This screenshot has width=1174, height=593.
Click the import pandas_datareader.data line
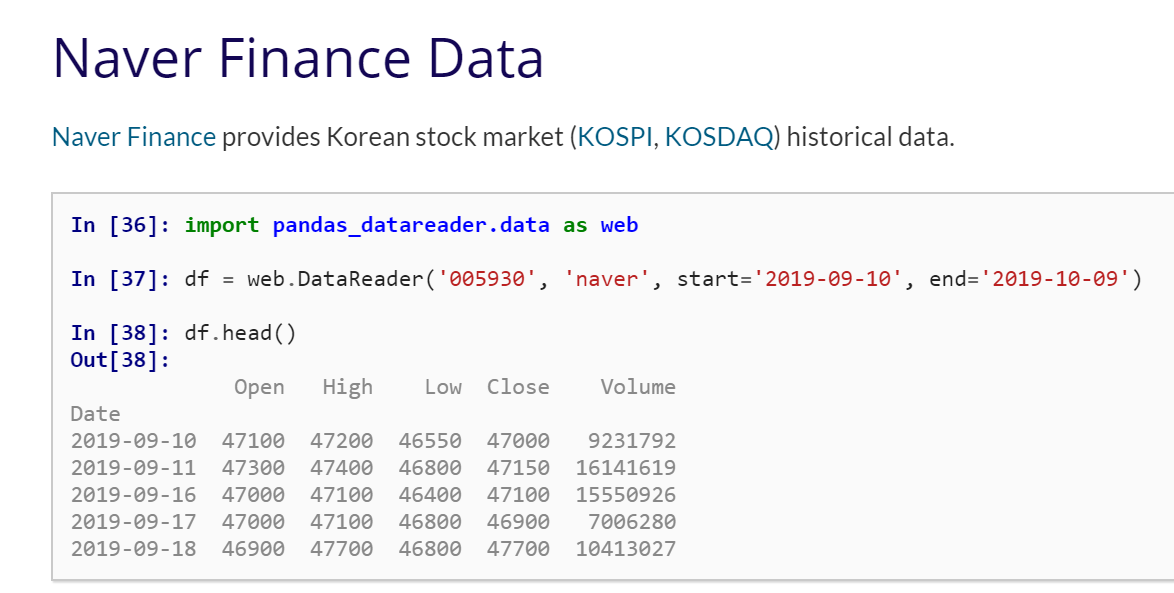(411, 225)
